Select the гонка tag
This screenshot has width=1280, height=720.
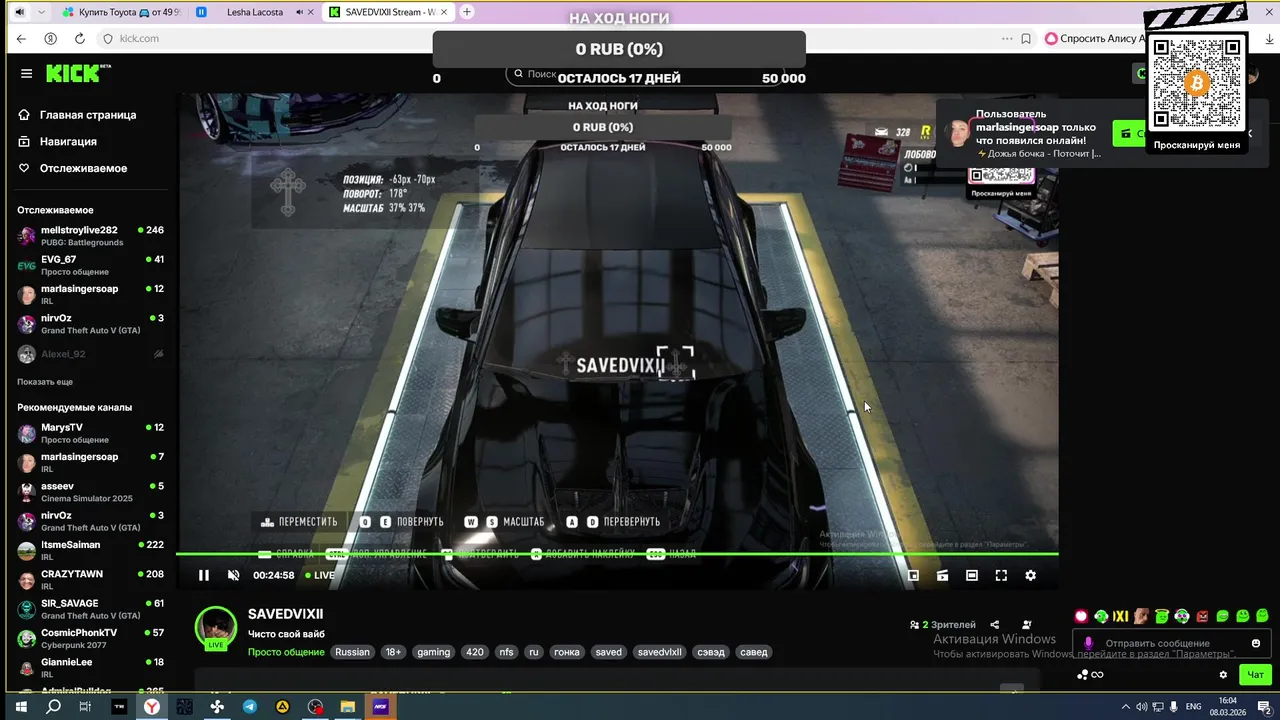[x=566, y=652]
